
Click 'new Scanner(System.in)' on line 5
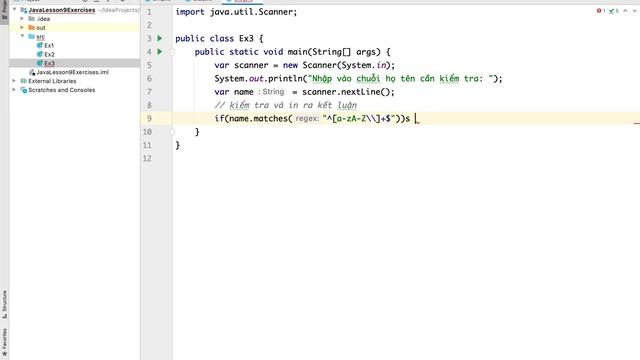click(336, 65)
